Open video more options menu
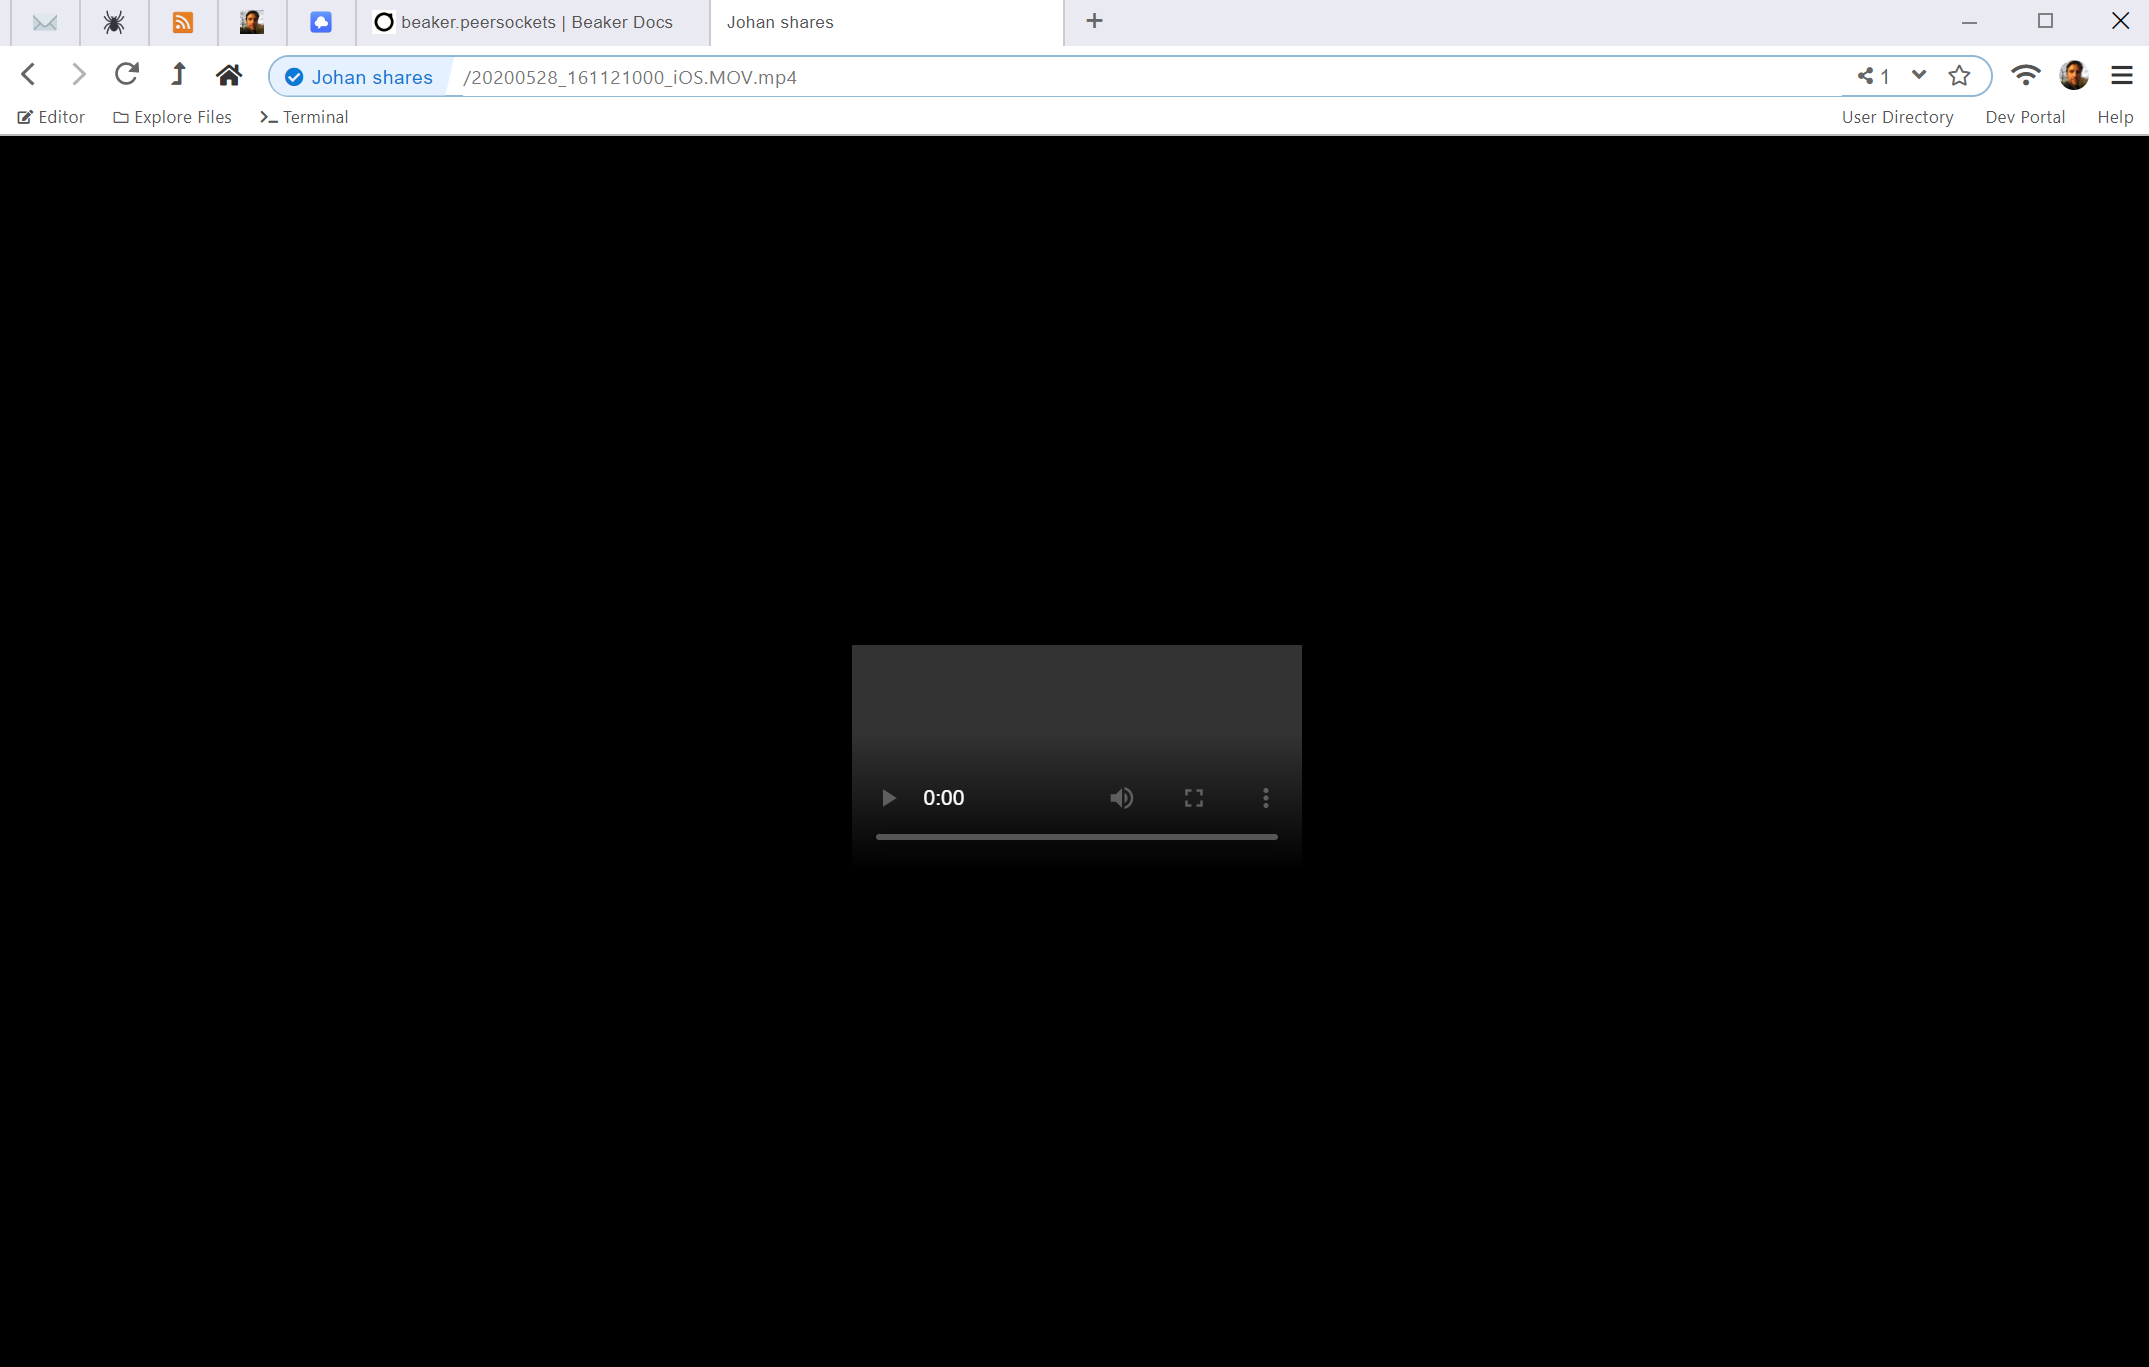Screen dimensions: 2149x1367 (1266, 798)
